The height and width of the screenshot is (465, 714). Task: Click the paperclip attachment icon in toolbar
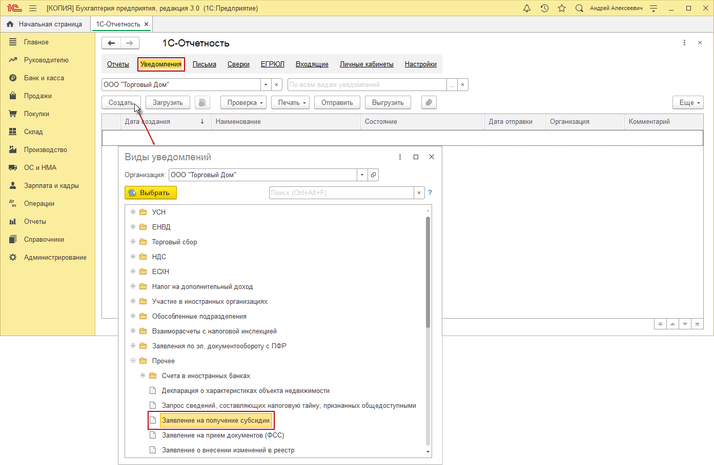tap(428, 102)
